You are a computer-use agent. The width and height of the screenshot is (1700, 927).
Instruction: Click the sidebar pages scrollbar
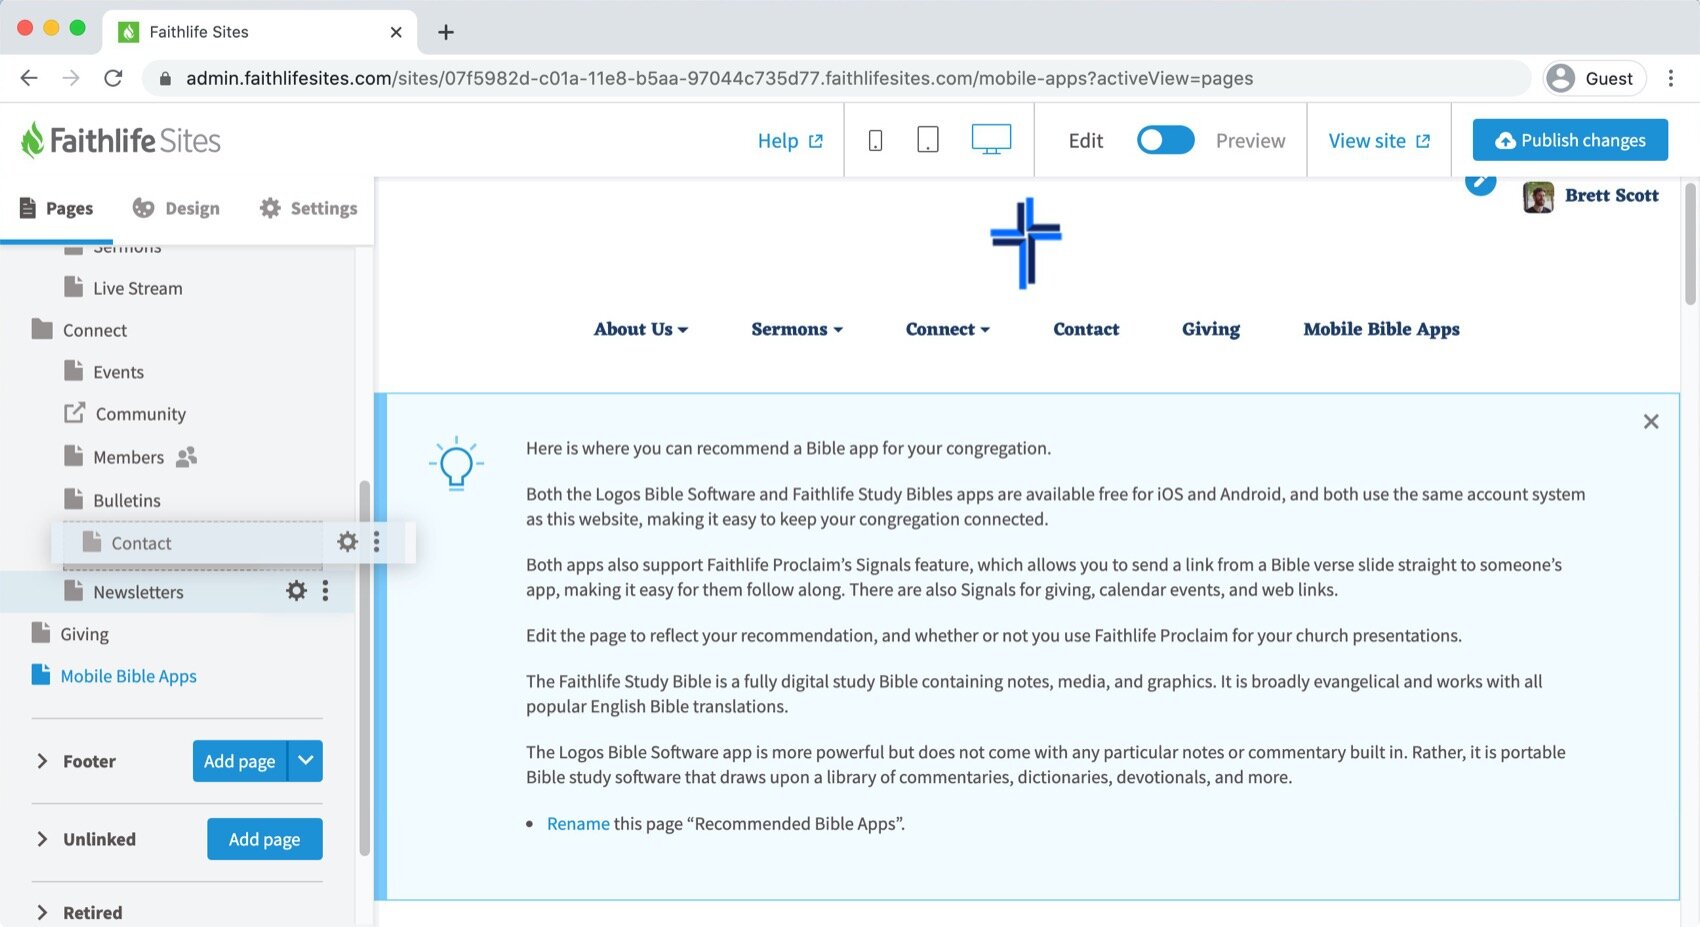pos(364,667)
